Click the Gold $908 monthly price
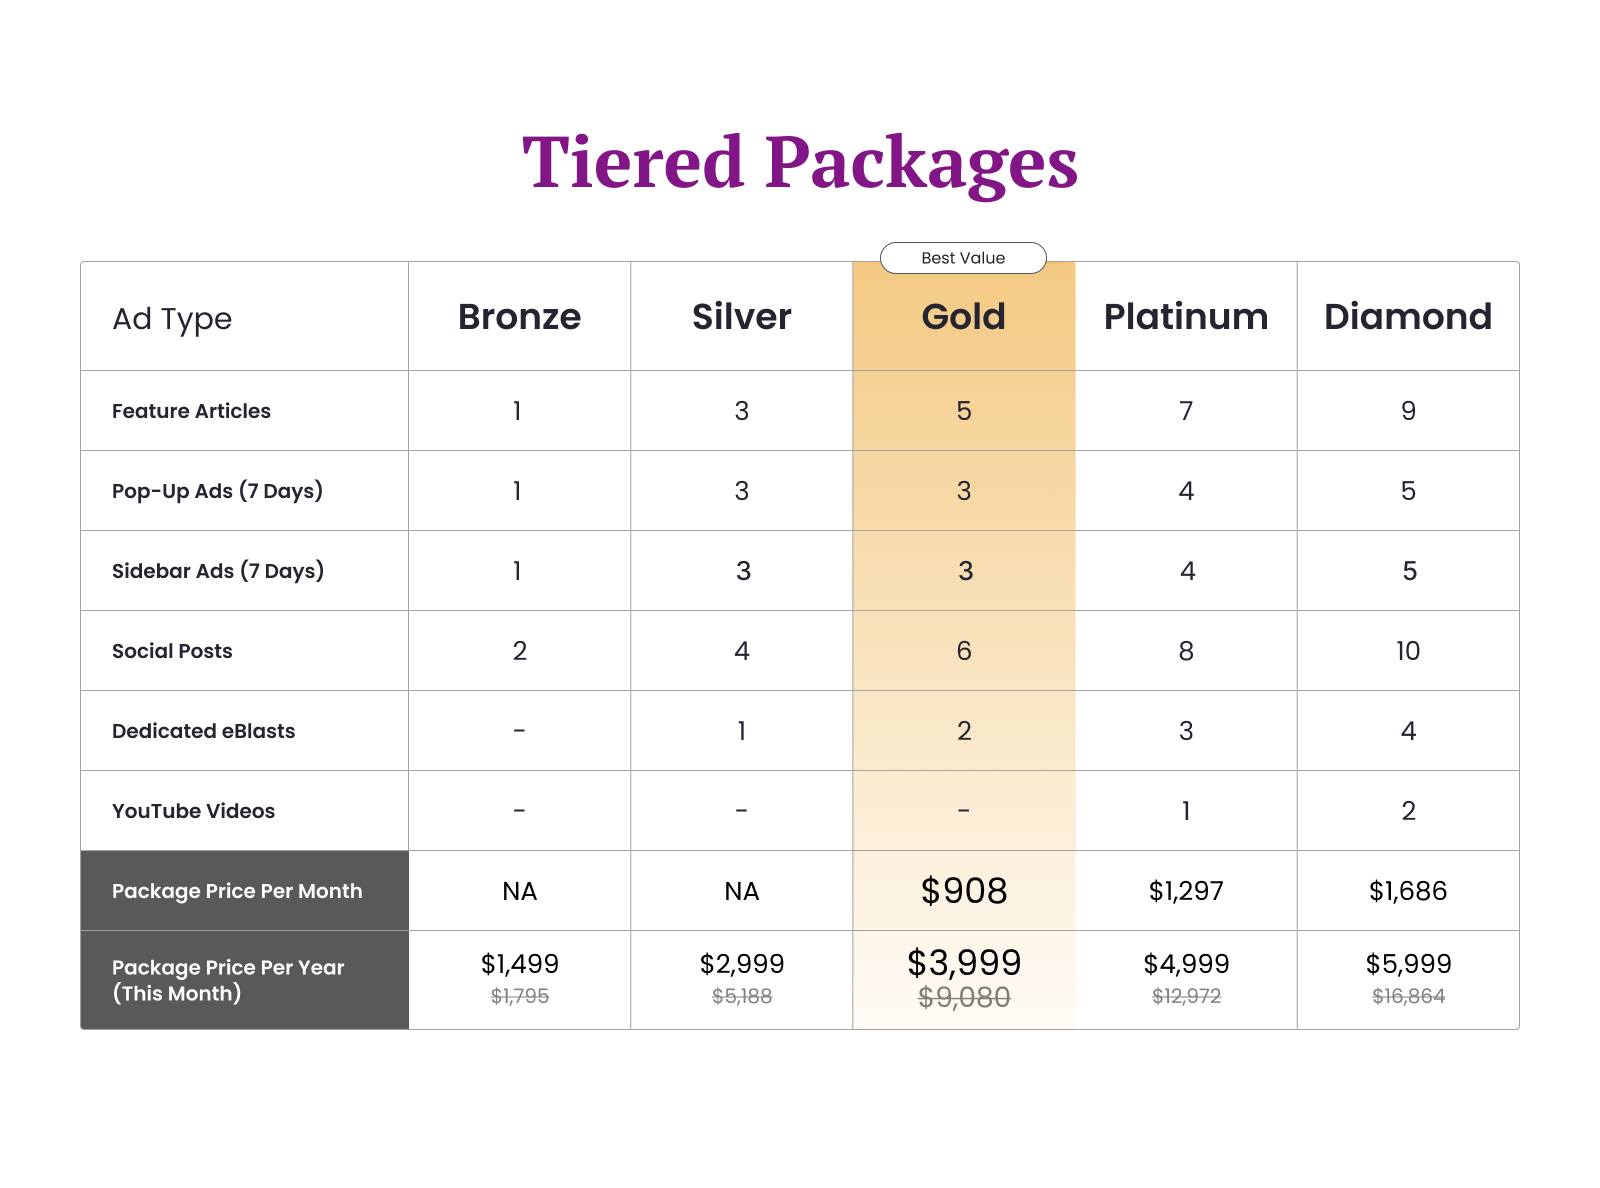The height and width of the screenshot is (1188, 1600). click(x=964, y=891)
